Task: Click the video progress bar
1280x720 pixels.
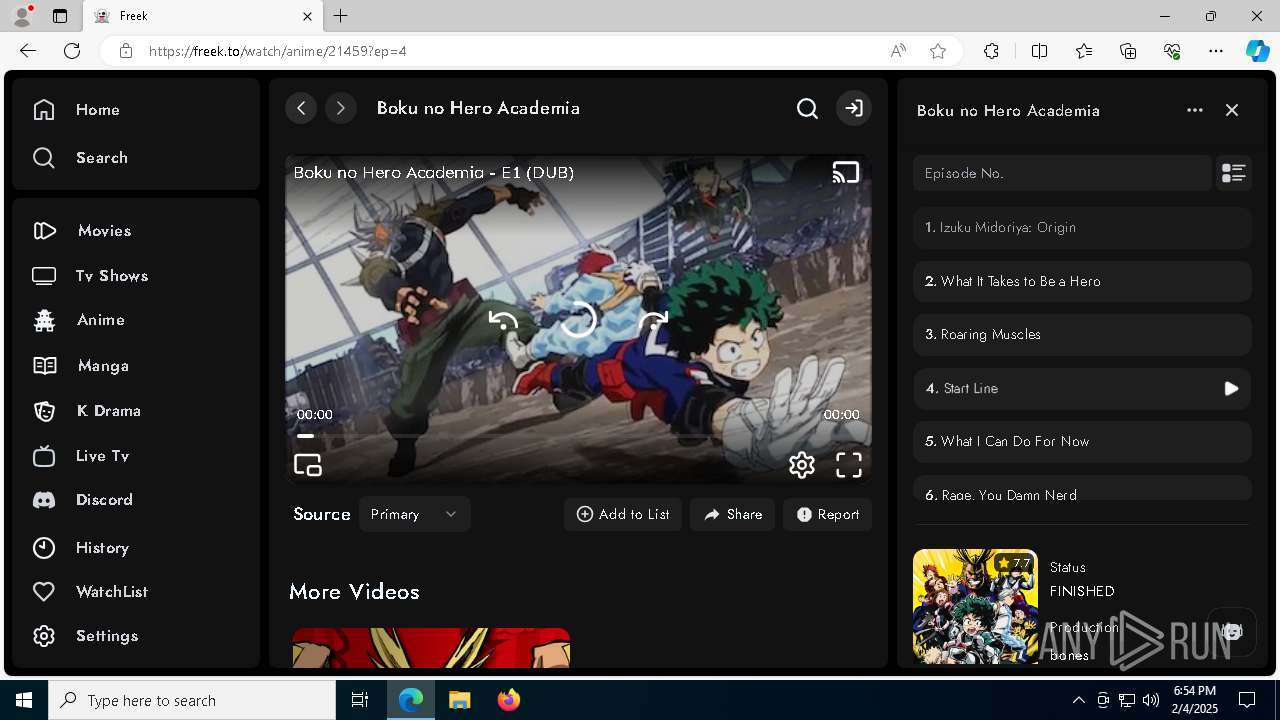Action: [578, 436]
